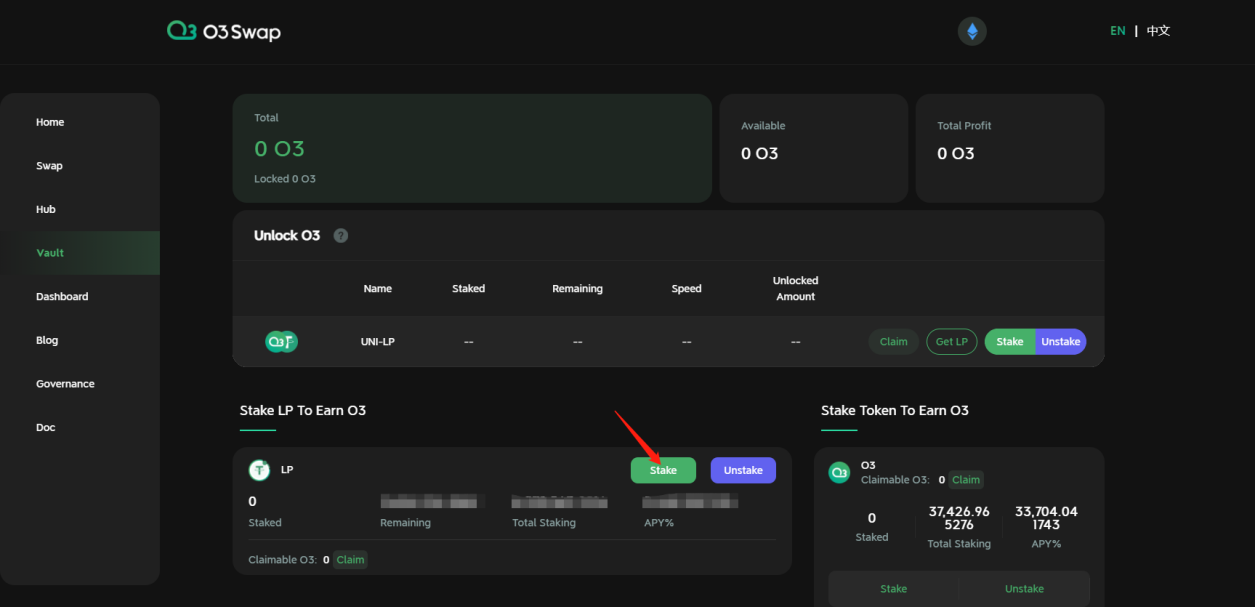The width and height of the screenshot is (1255, 607).
Task: Switch language to English (EN)
Action: tap(1117, 31)
